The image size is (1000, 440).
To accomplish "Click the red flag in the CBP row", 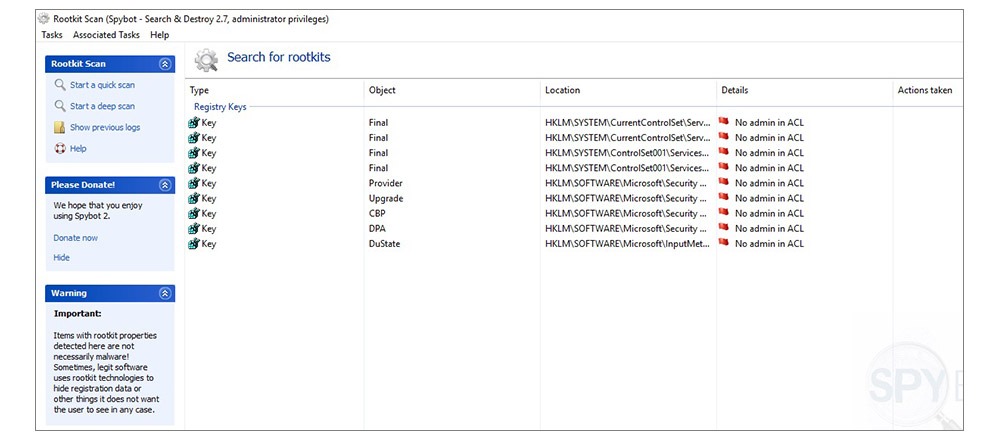I will 723,213.
